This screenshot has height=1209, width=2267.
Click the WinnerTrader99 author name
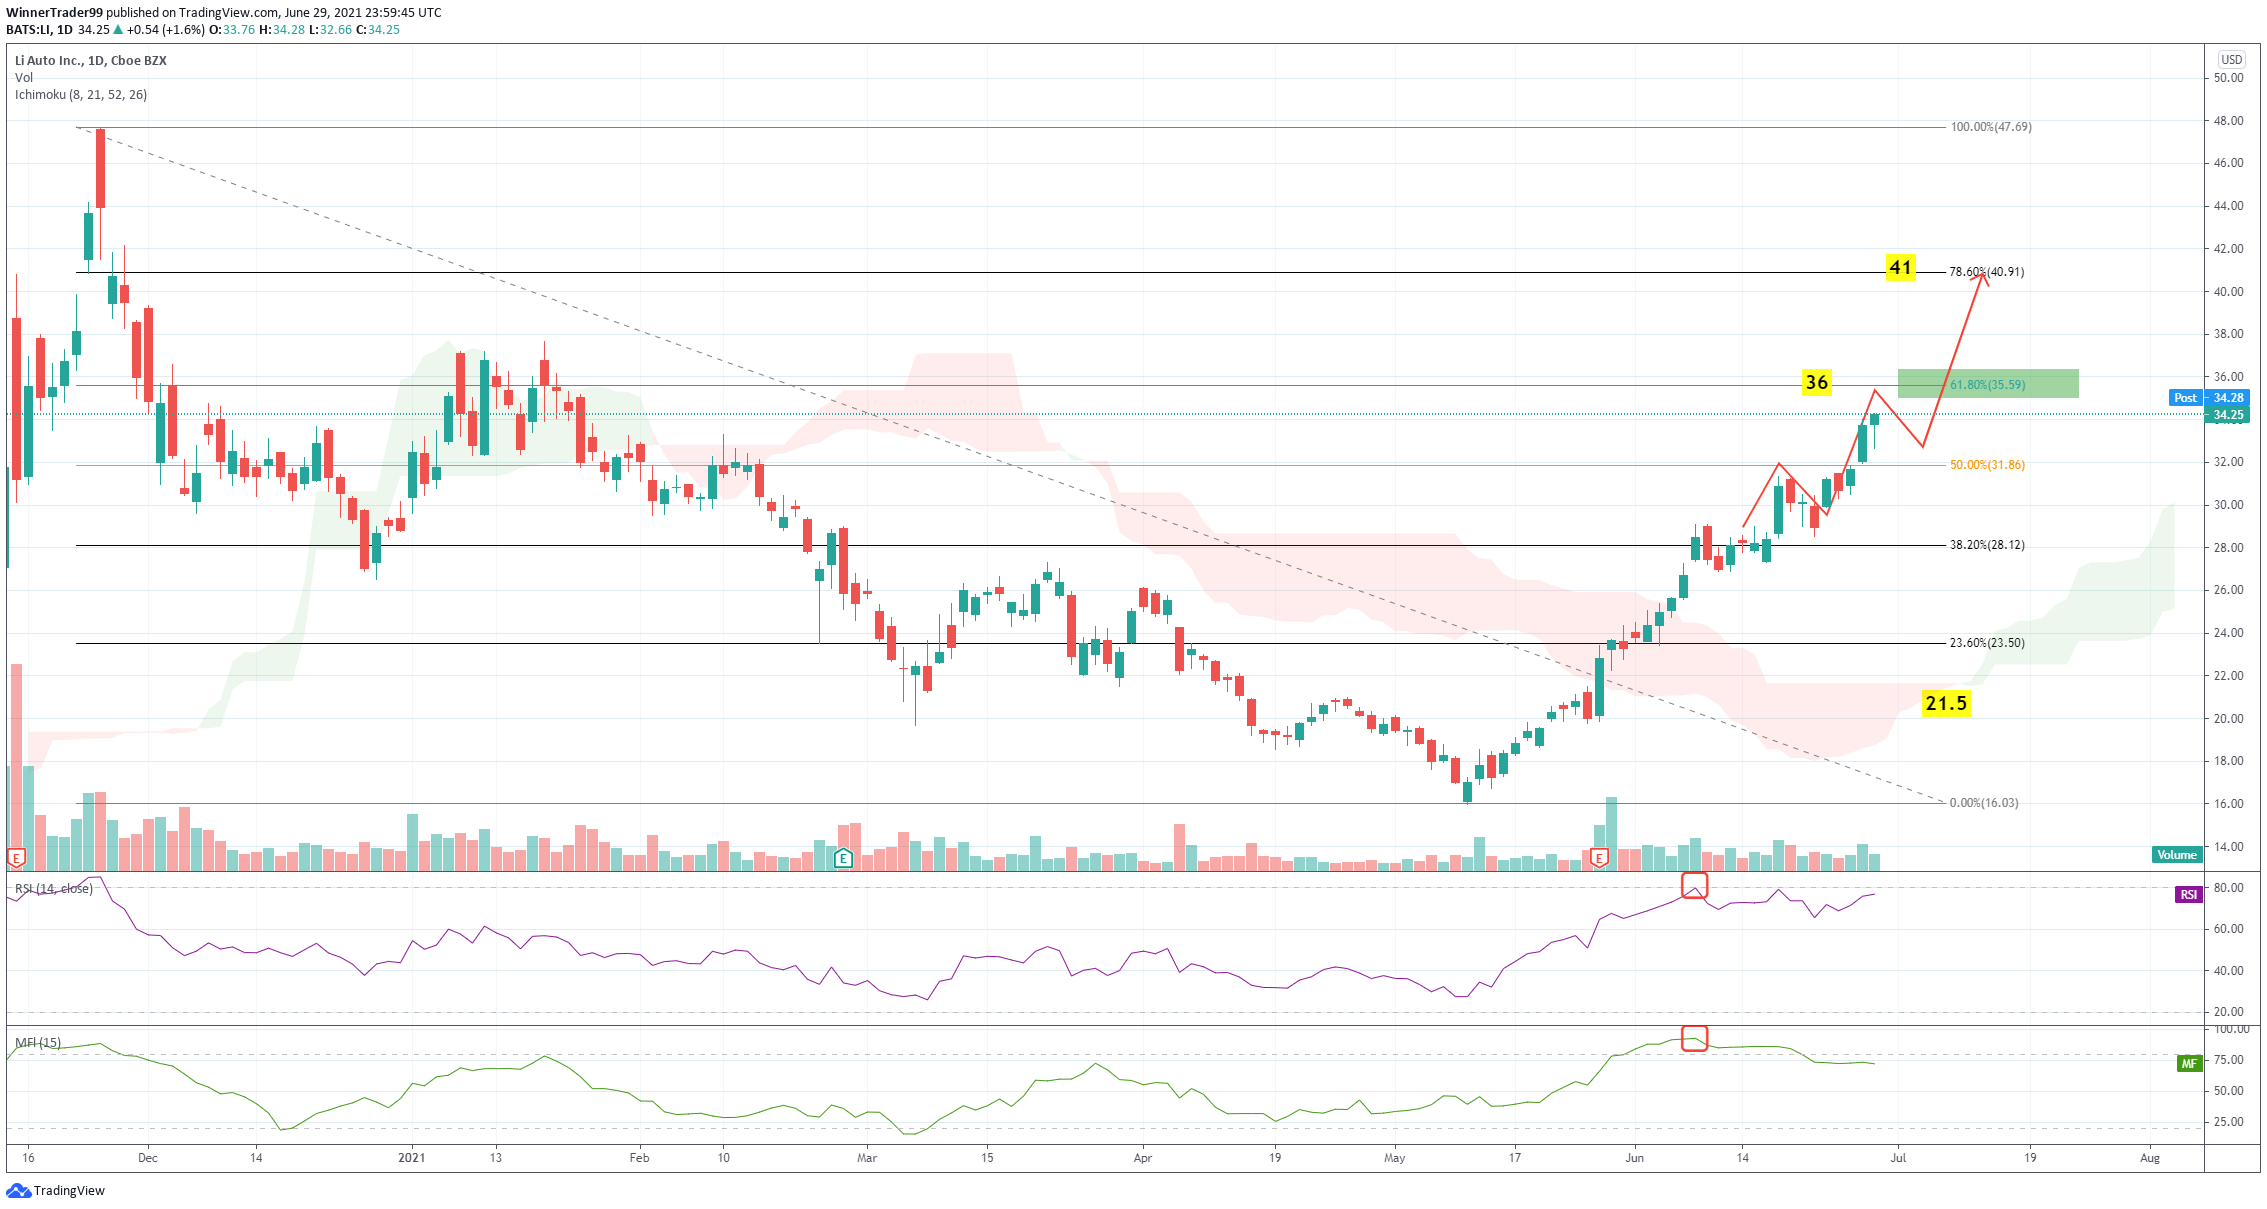pos(55,13)
